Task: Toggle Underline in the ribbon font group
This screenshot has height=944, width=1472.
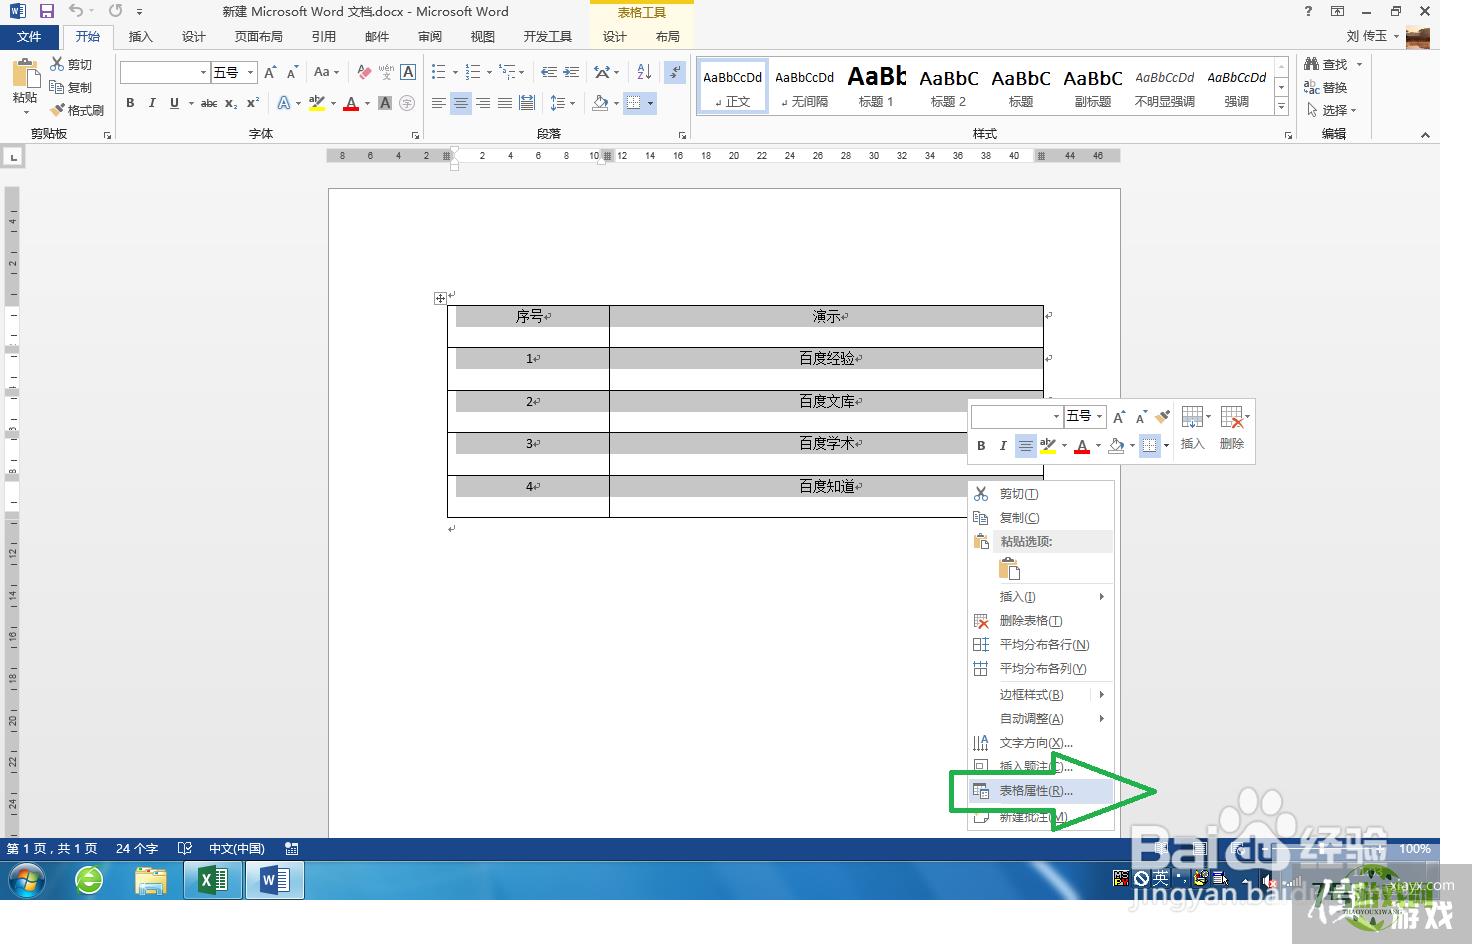Action: tap(174, 103)
